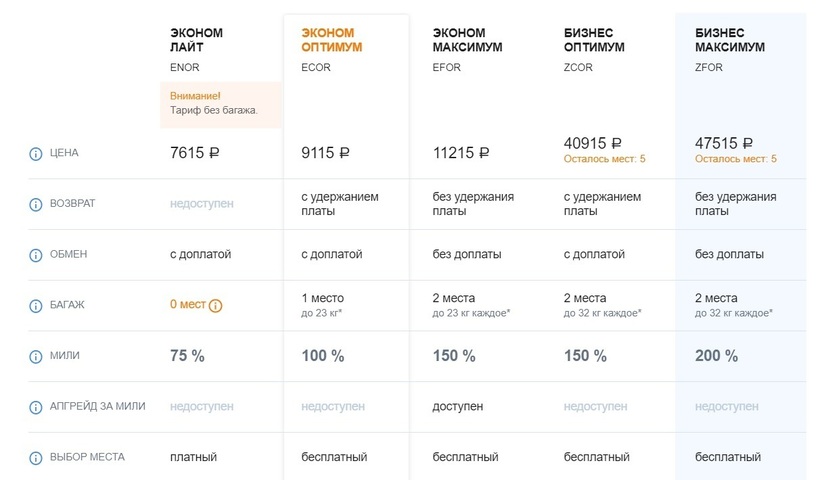
Task: Click the baggage-free tariff warning notice
Action: pos(220,104)
